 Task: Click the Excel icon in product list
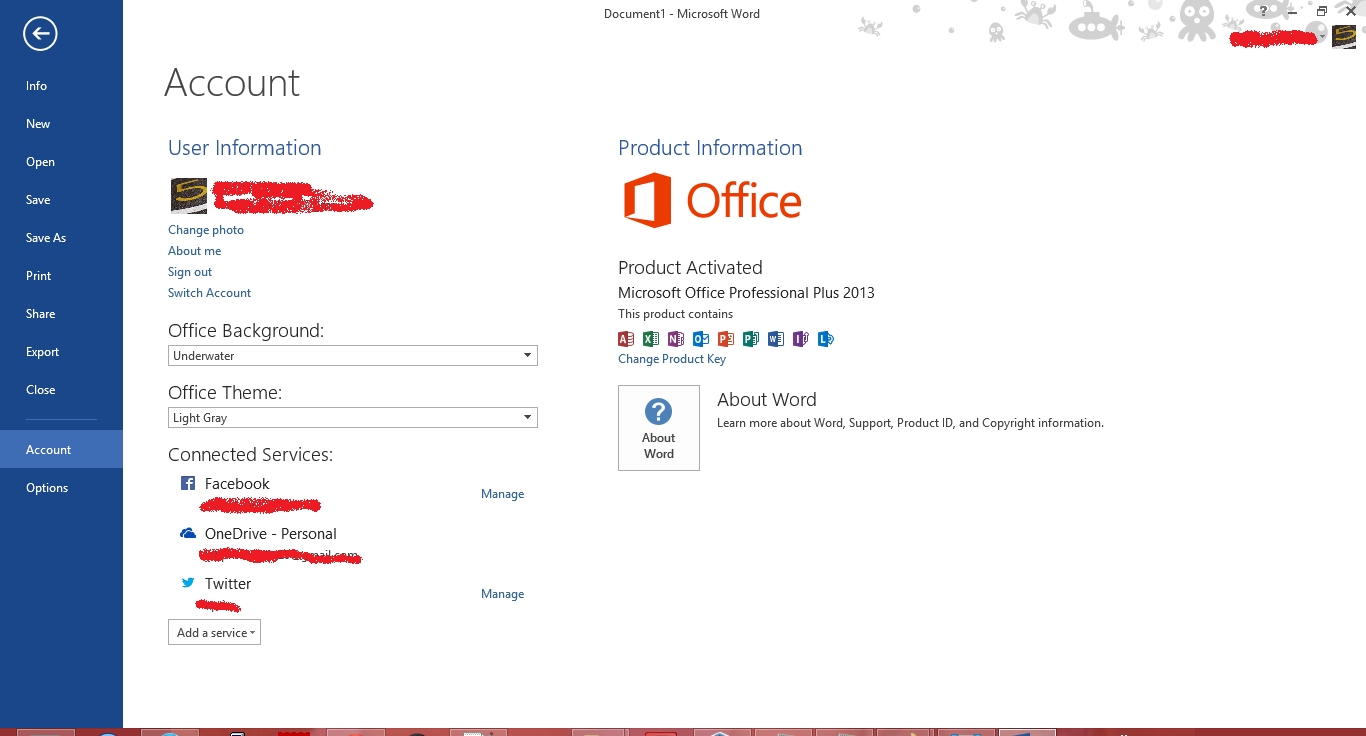tap(651, 339)
